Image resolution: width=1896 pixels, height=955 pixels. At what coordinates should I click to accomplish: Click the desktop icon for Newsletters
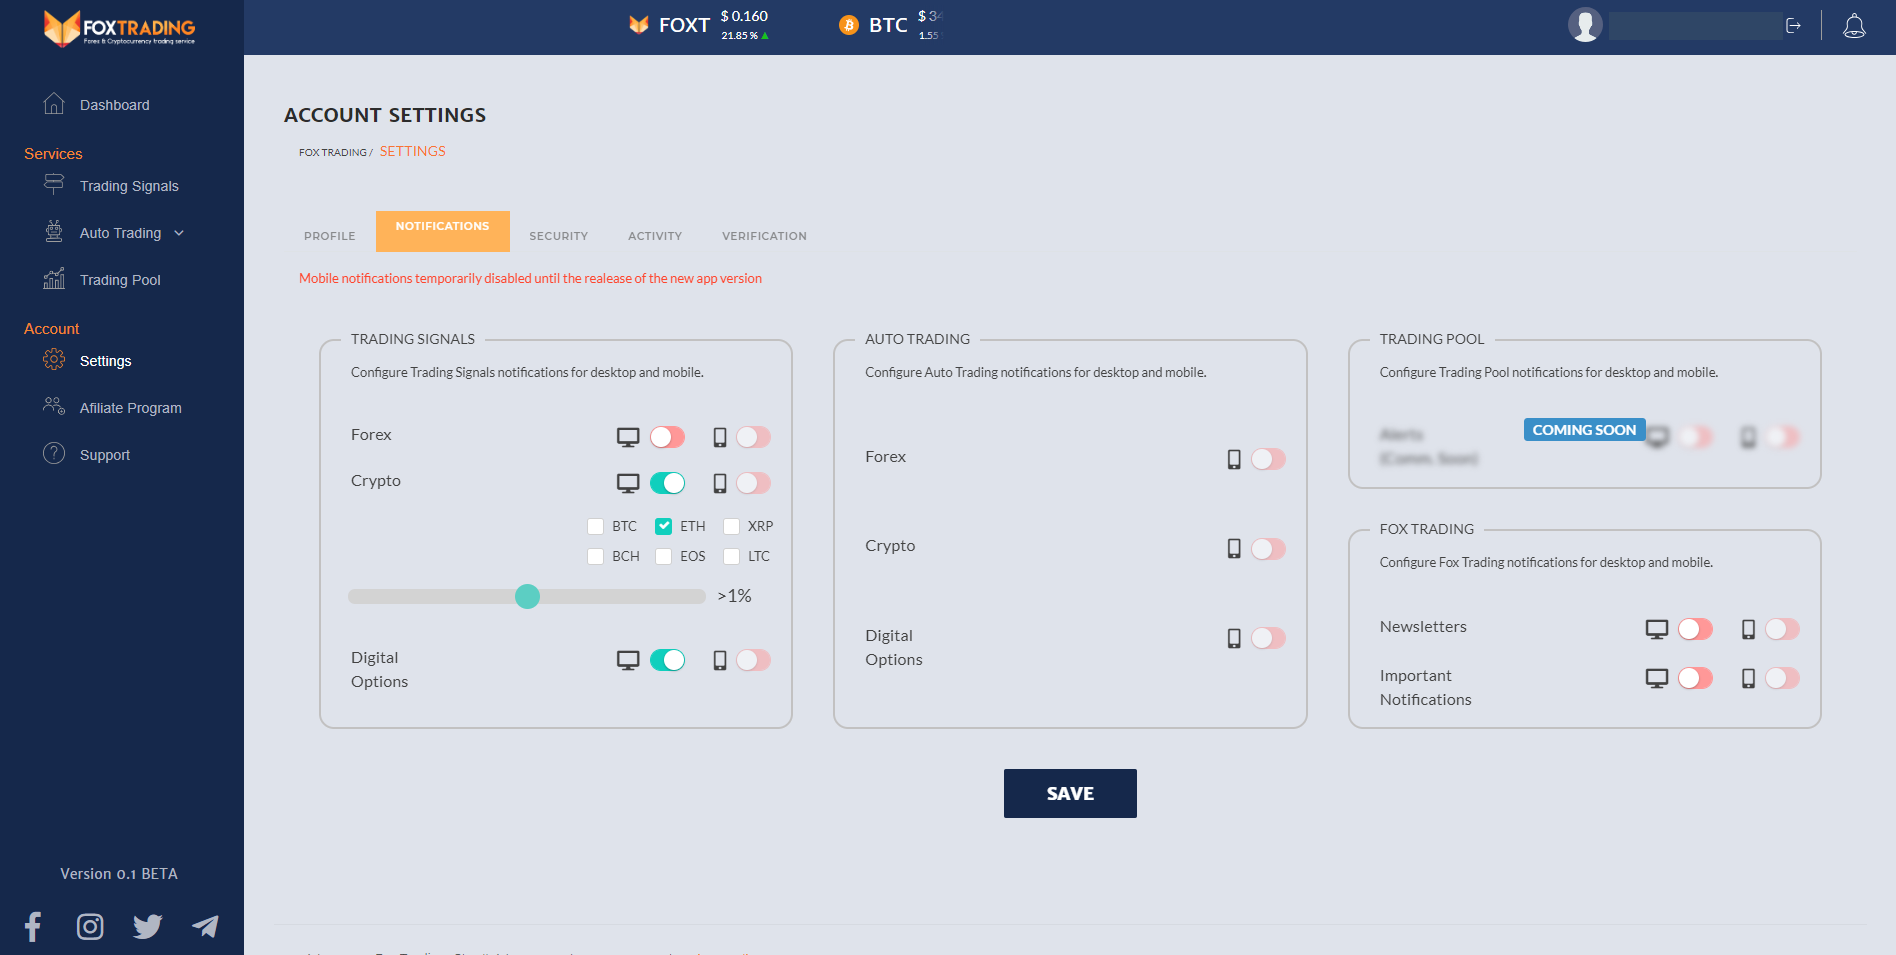(x=1657, y=629)
